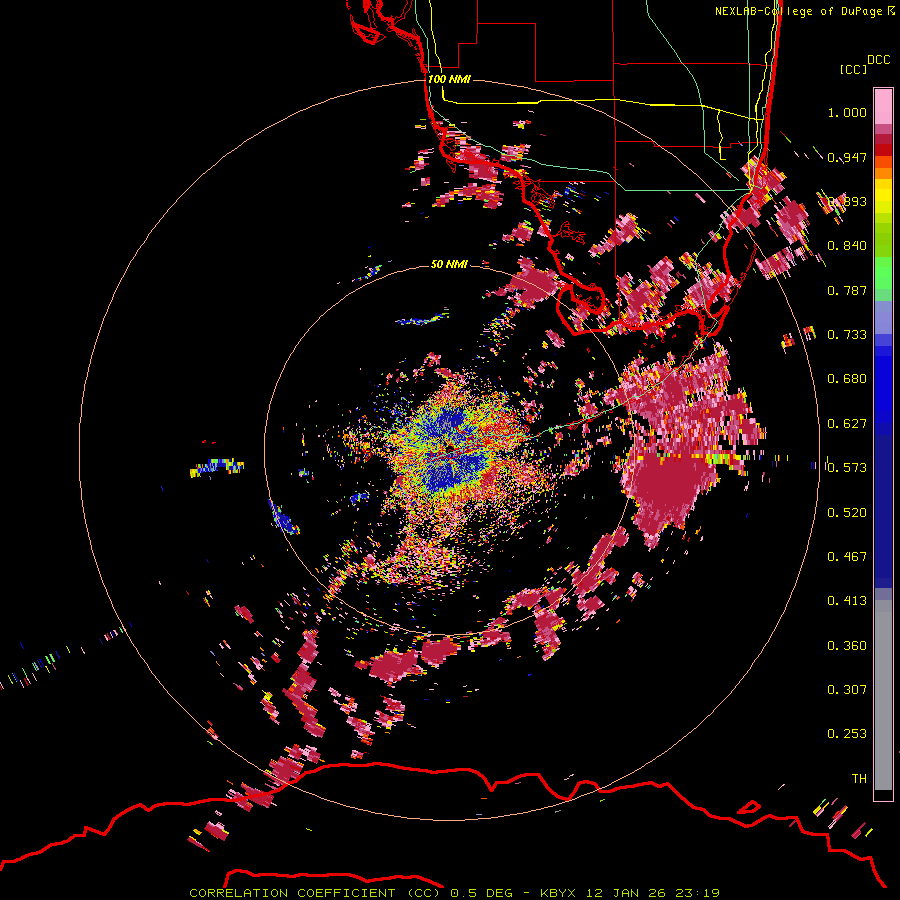The width and height of the screenshot is (900, 900).
Task: Click the 0.893 scale value
Action: 847,201
